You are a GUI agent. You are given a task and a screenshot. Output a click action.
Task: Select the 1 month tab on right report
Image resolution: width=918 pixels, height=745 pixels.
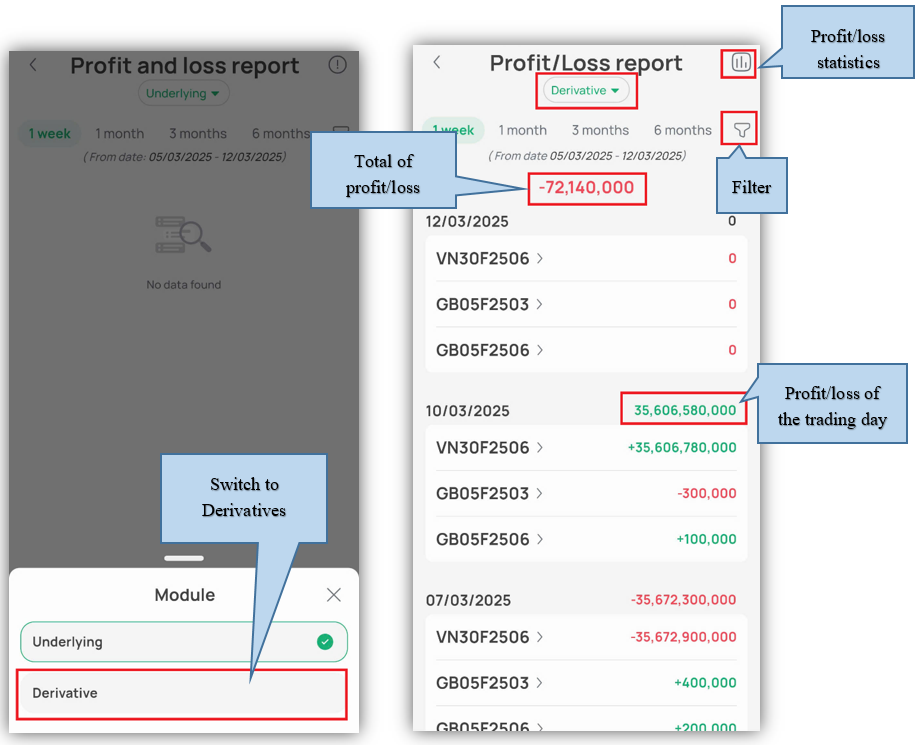click(522, 130)
